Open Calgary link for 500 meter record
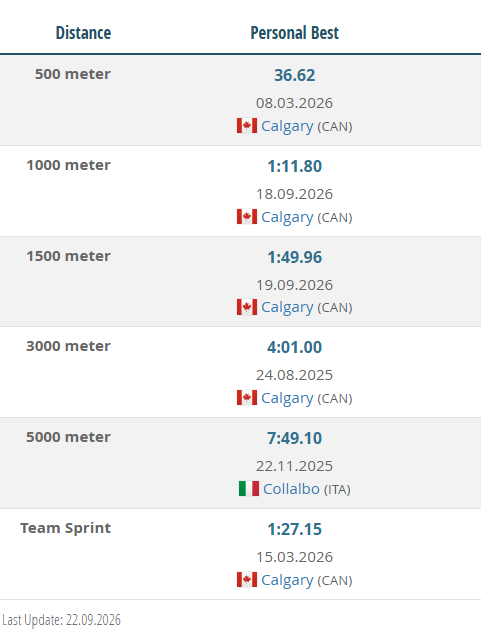Image resolution: width=481 pixels, height=632 pixels. point(287,127)
